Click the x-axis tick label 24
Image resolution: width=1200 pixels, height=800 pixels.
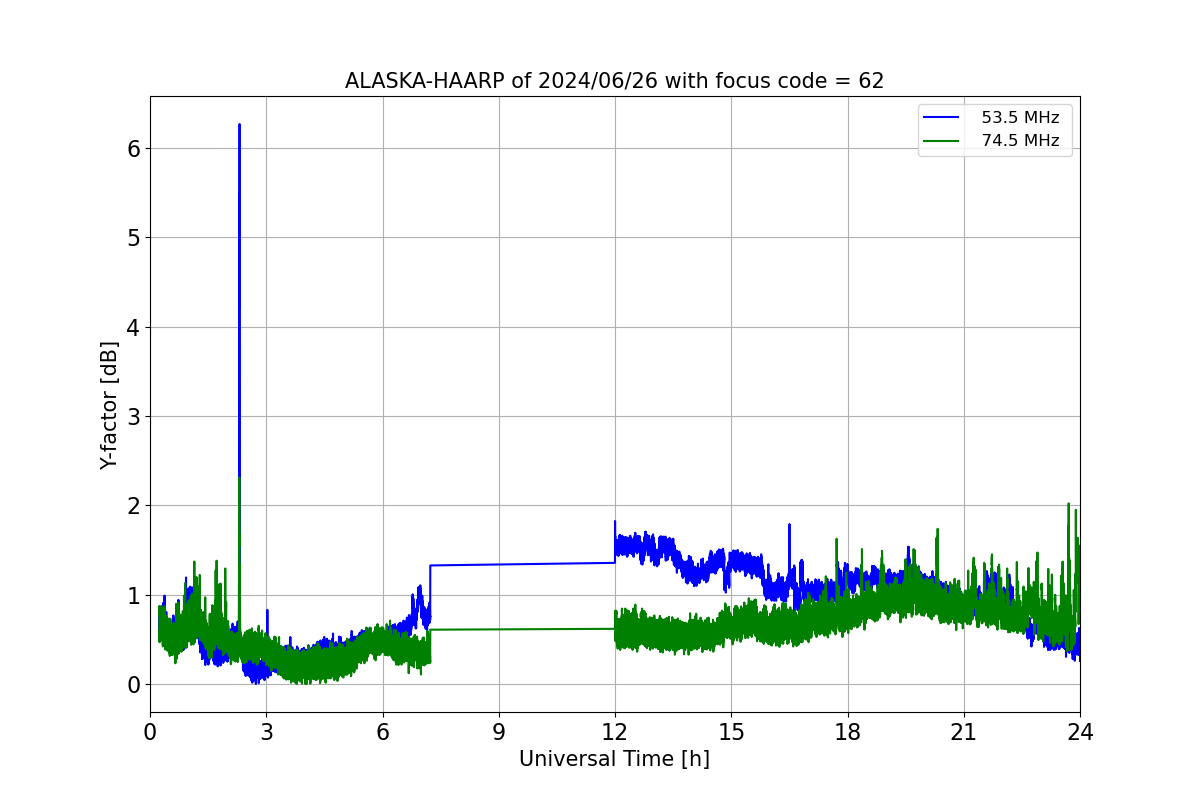coord(1080,732)
